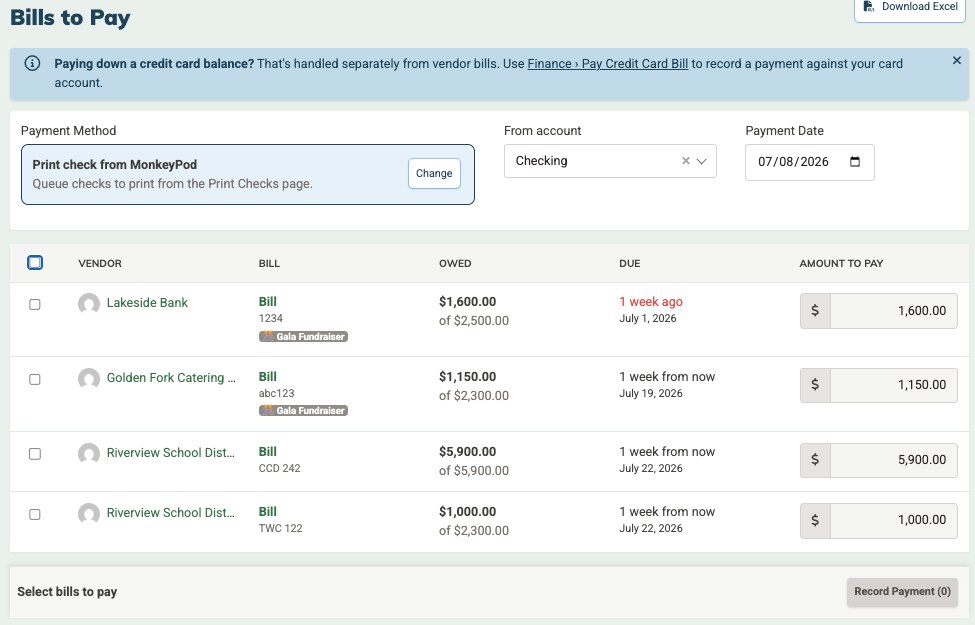Toggle the select-all bills checkbox

coord(35,262)
